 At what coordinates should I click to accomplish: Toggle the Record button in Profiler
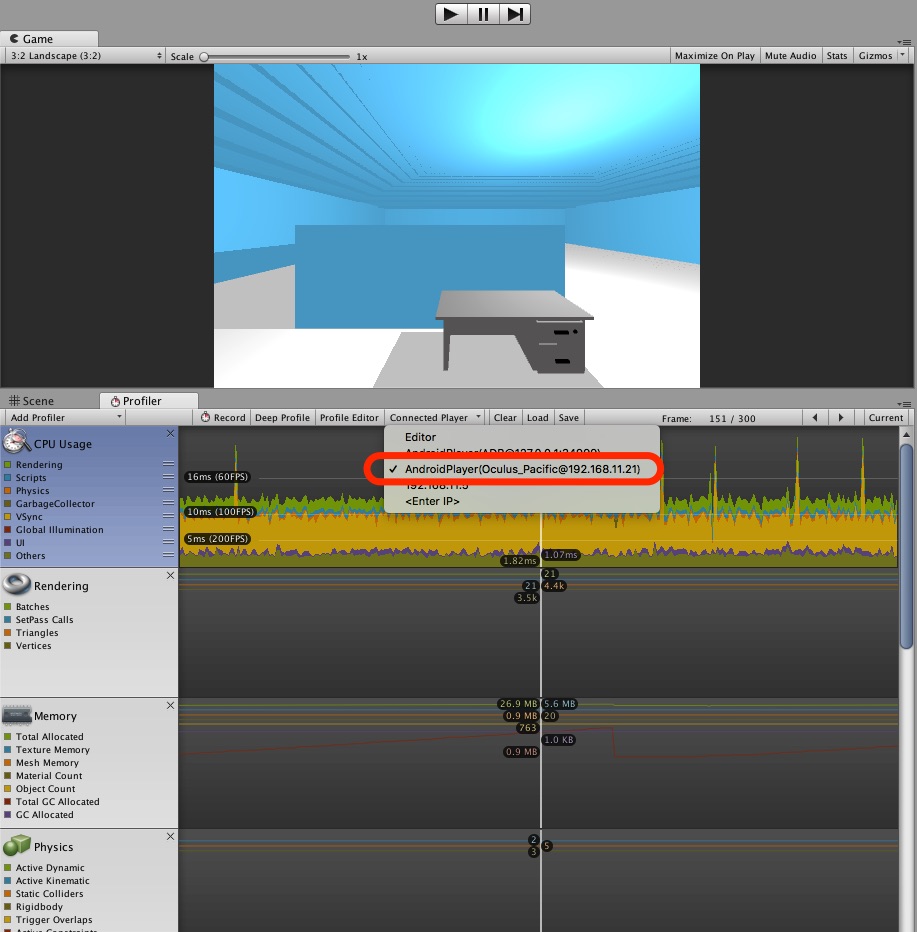222,418
